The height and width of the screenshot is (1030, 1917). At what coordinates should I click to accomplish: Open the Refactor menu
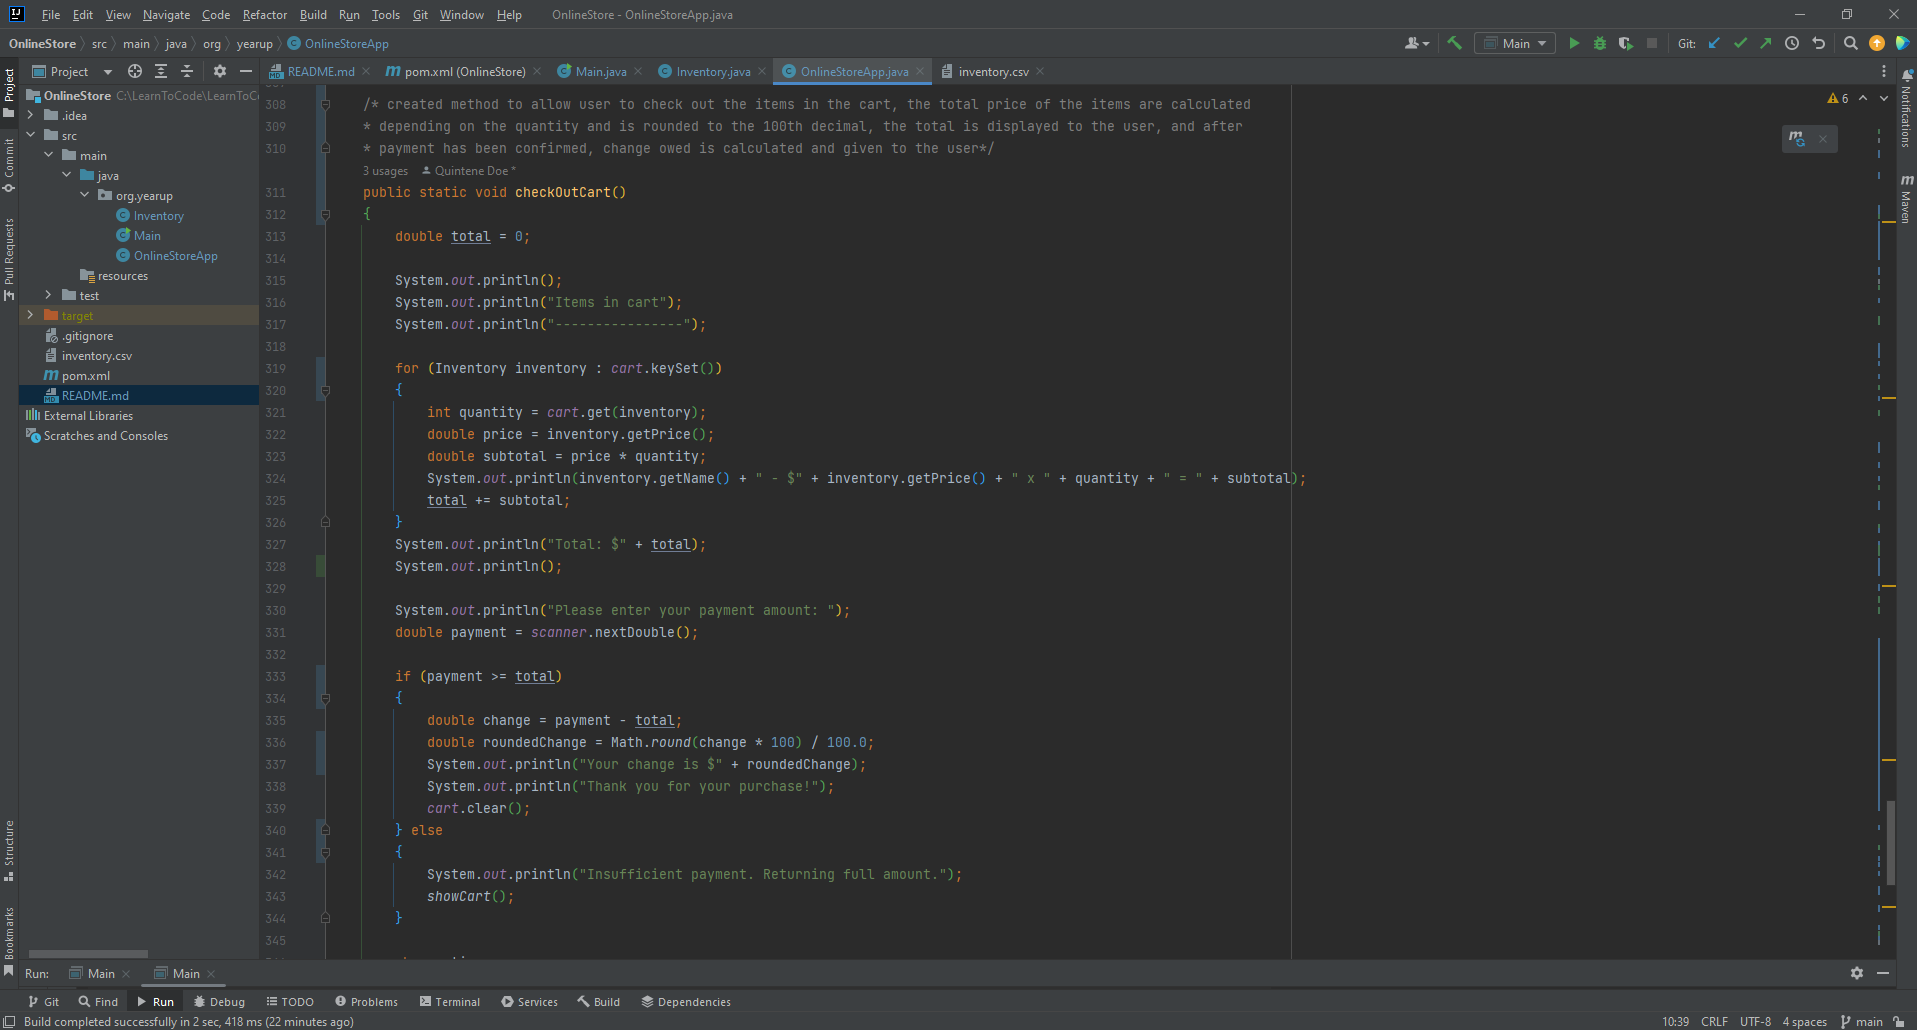tap(264, 15)
